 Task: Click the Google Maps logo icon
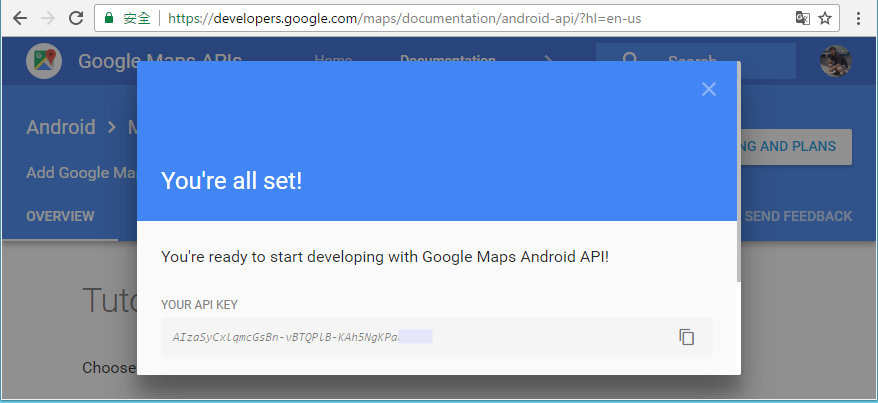point(44,60)
